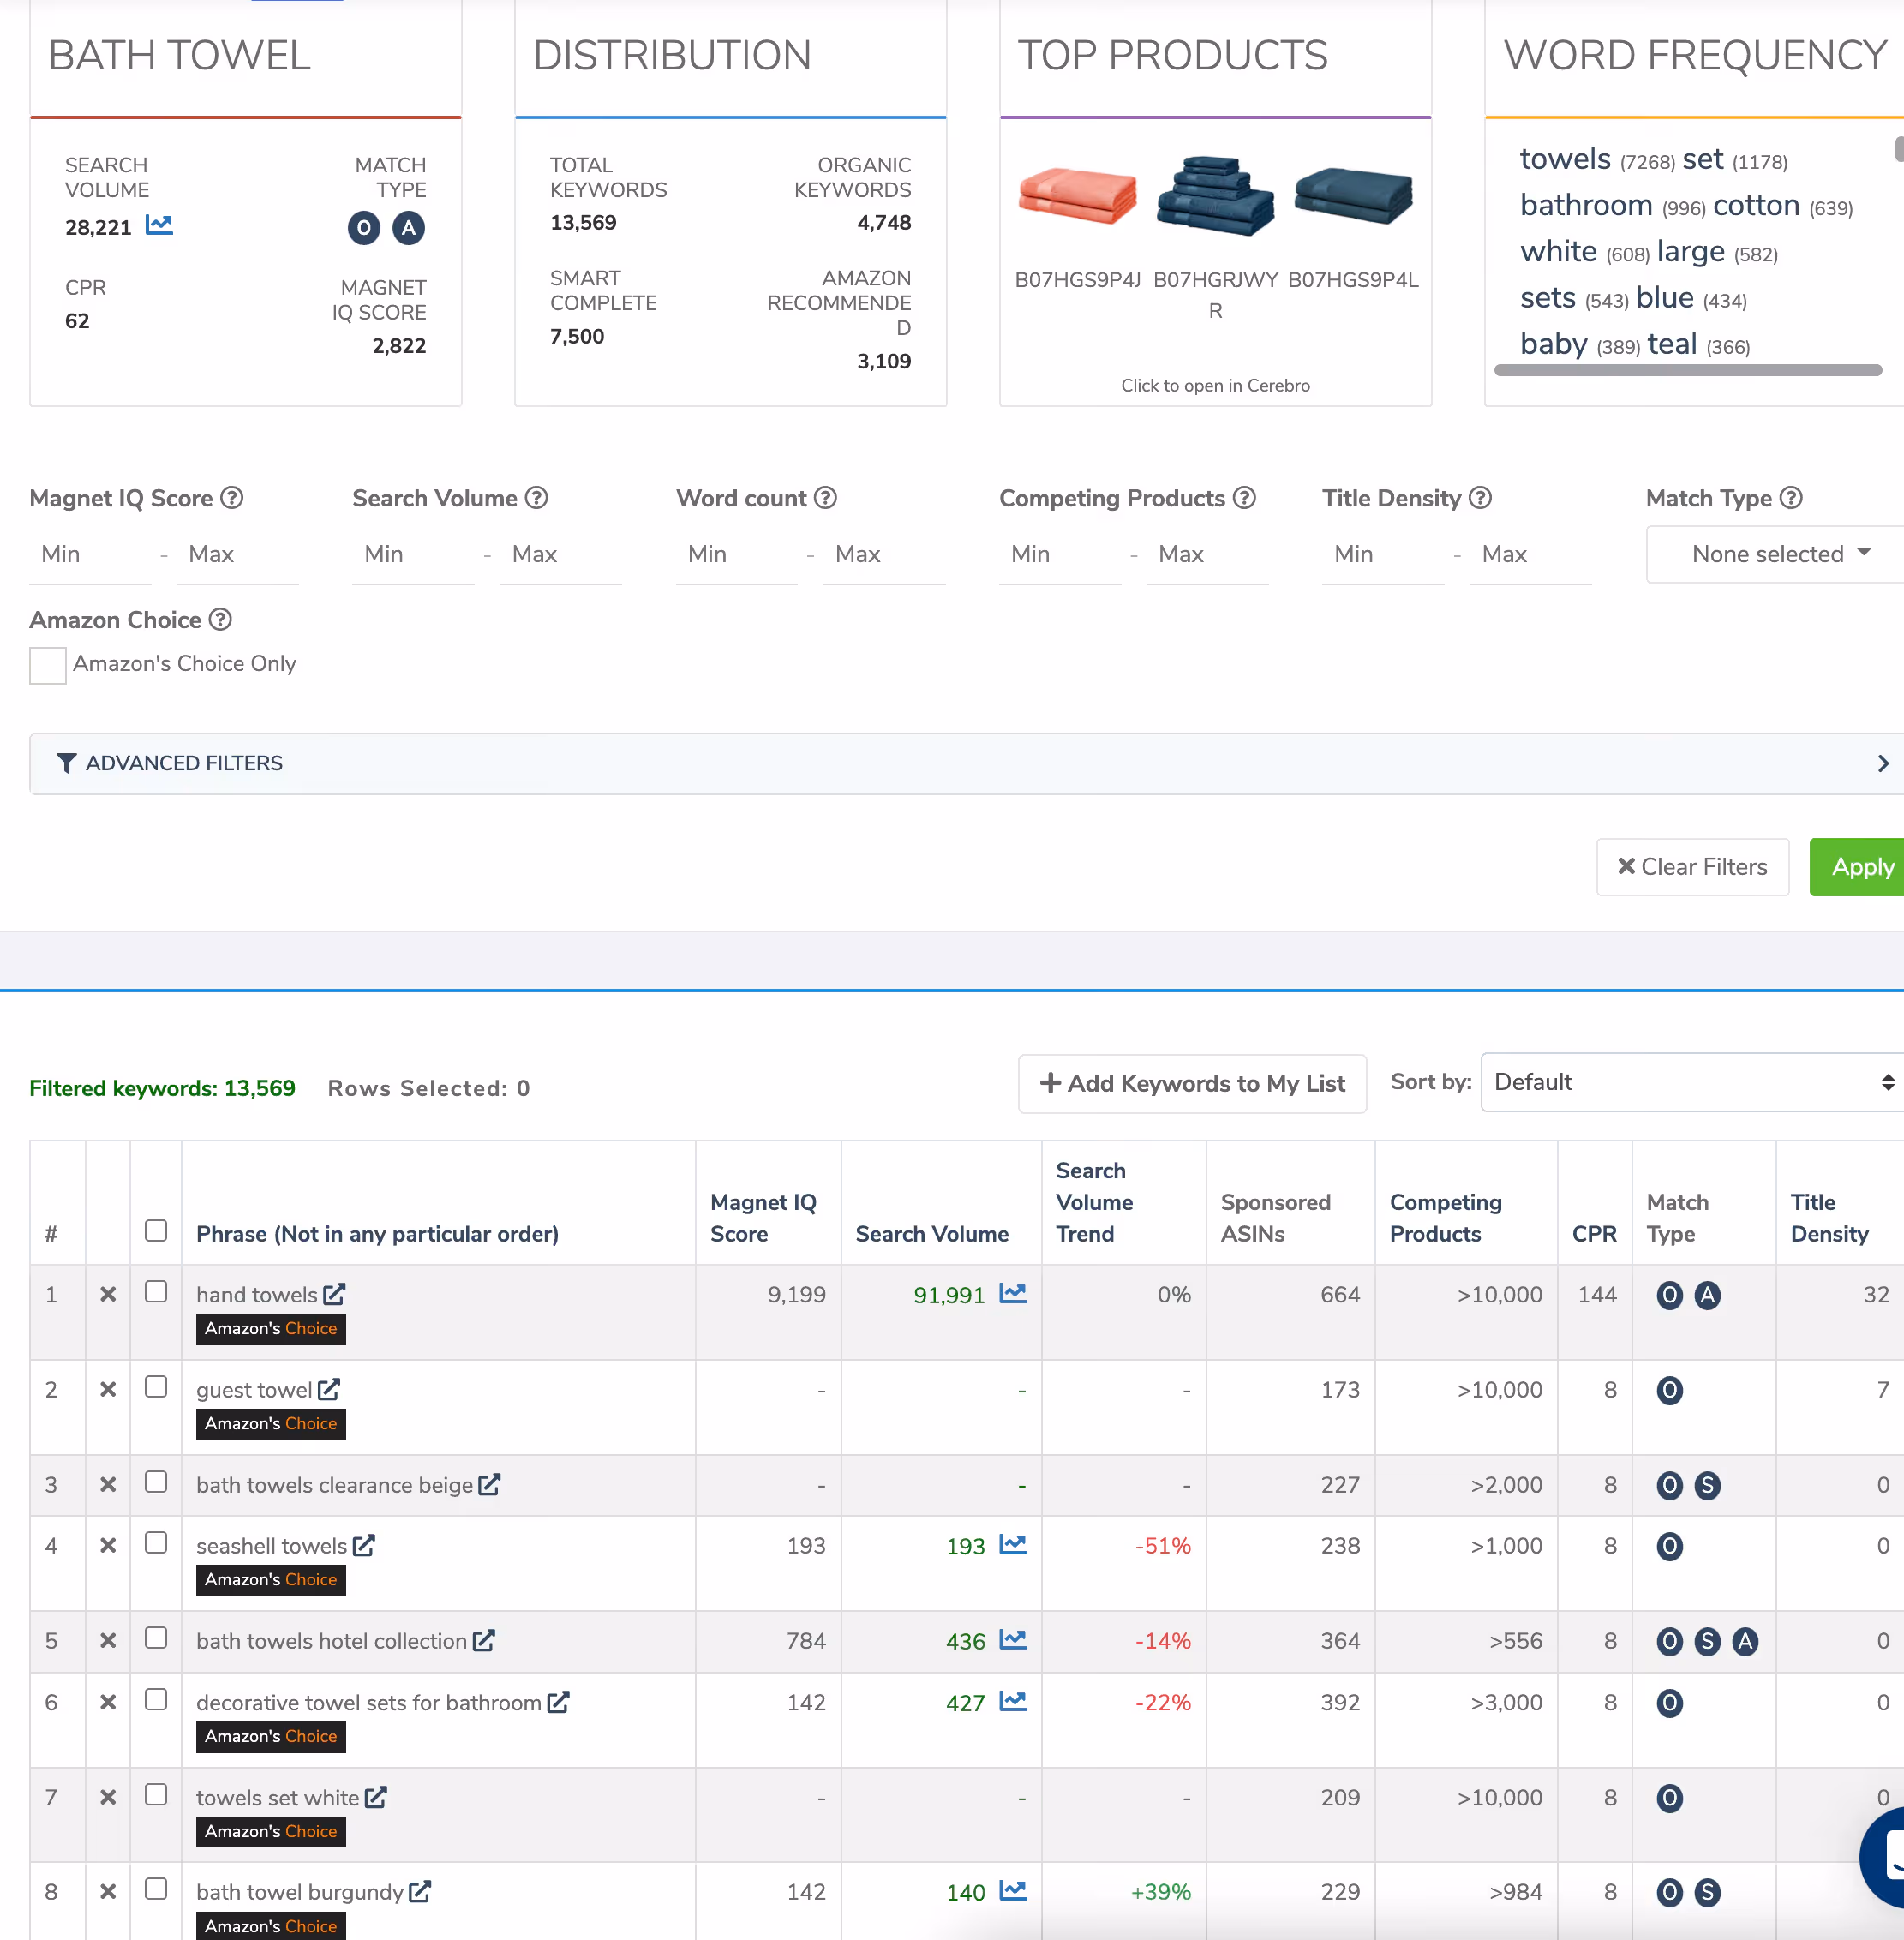Remove the 'guest towel' row with its X icon
The width and height of the screenshot is (1904, 1940).
pos(108,1389)
